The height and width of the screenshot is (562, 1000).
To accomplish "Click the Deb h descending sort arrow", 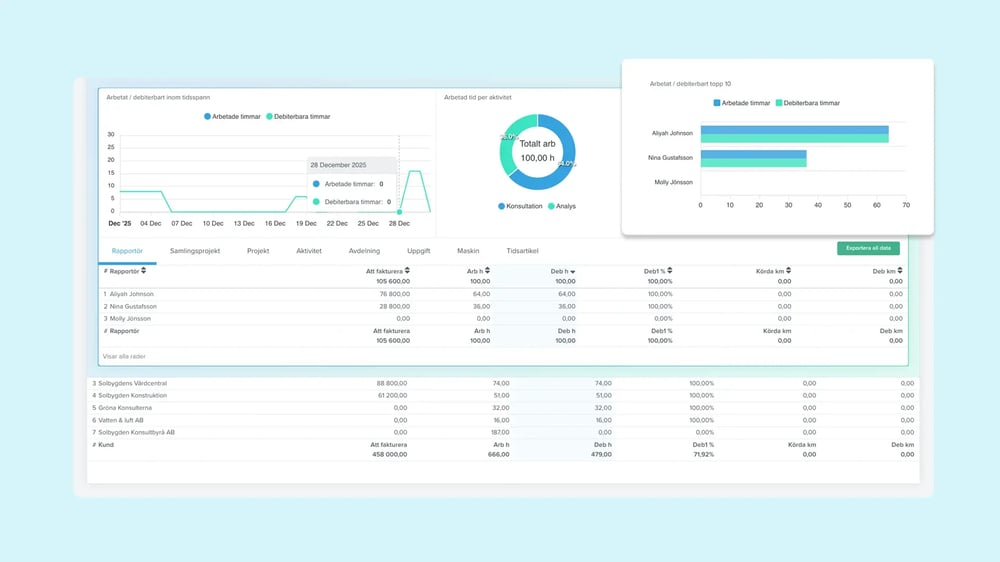I will tap(572, 271).
